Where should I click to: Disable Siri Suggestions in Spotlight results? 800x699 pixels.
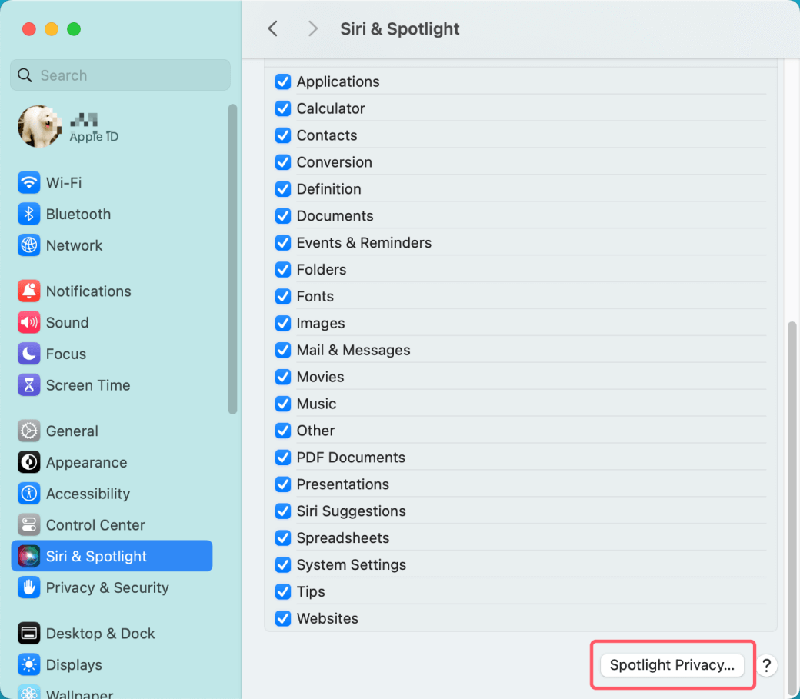[x=283, y=511]
